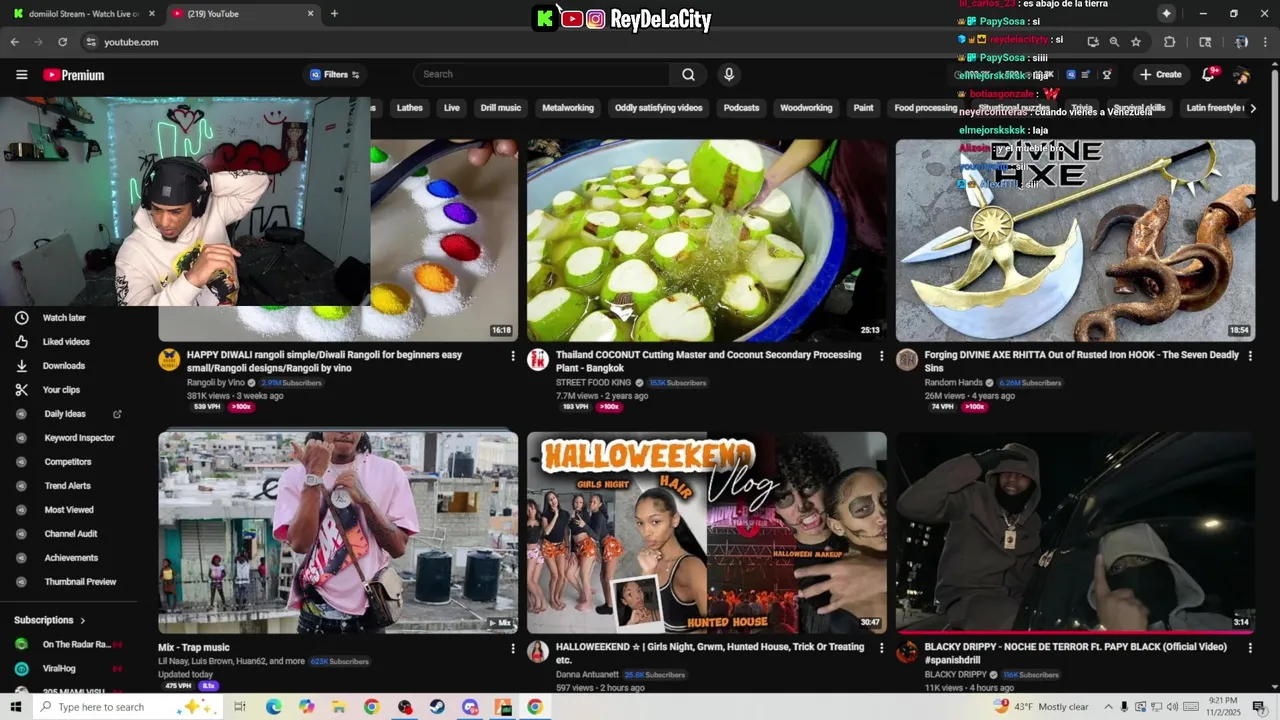Reload the YouTube page
The image size is (1280, 720).
[62, 42]
